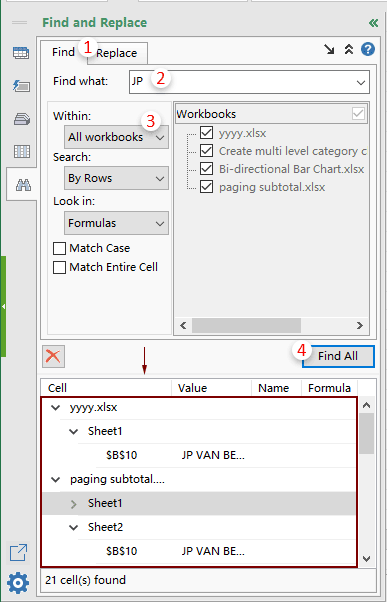Open the Name Manager pane icon
Screen dimensions: 387x602
coord(21,119)
